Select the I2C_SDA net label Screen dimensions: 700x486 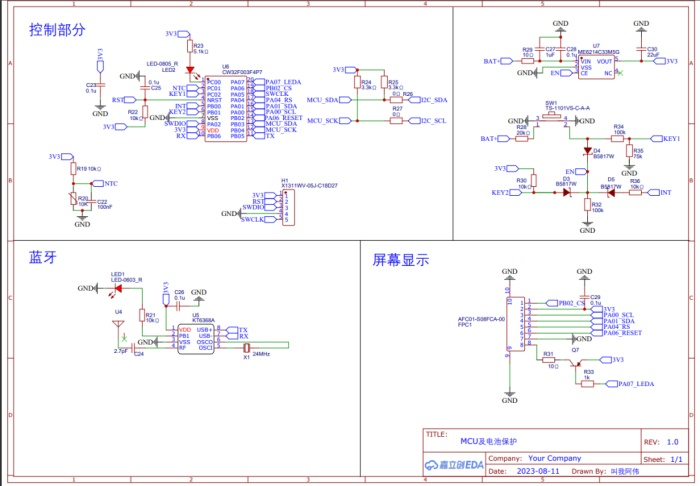pyautogui.click(x=433, y=100)
